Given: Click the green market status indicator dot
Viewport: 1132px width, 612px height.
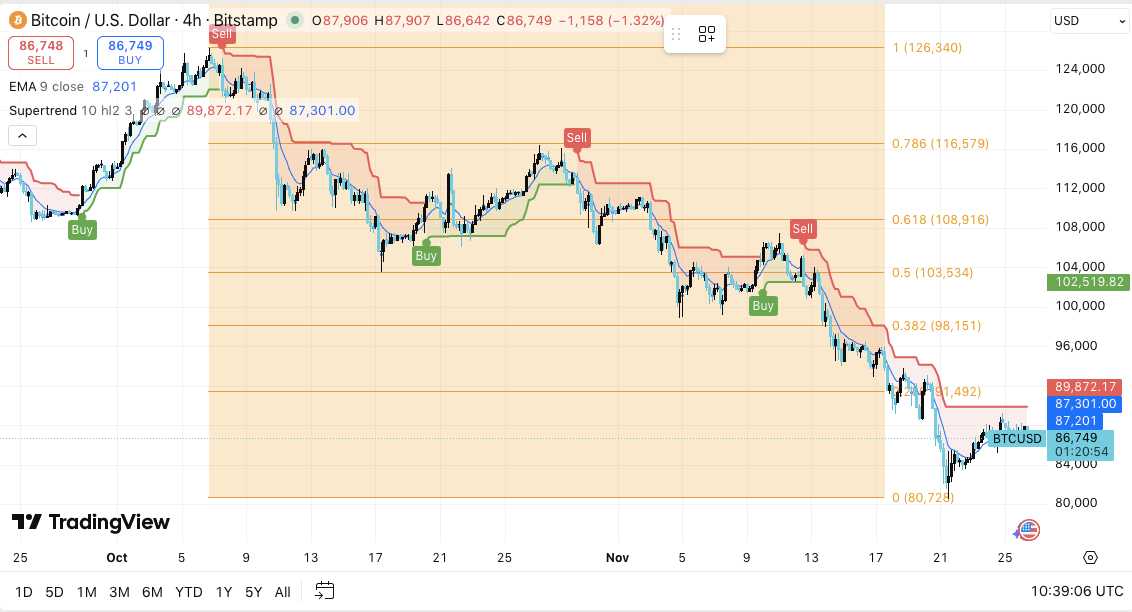Looking at the screenshot, I should (x=294, y=20).
